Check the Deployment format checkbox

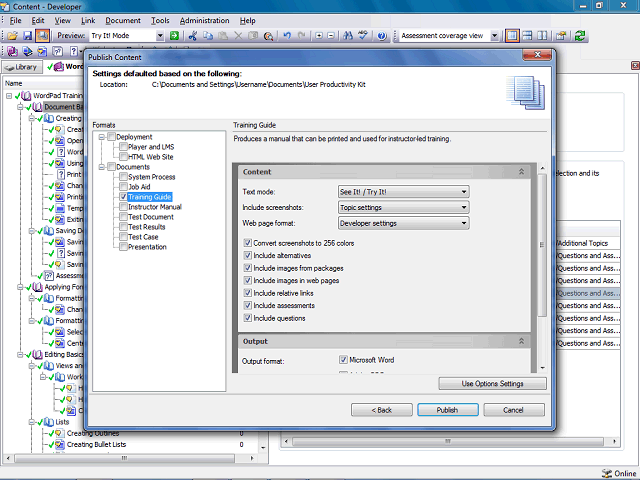(x=111, y=137)
